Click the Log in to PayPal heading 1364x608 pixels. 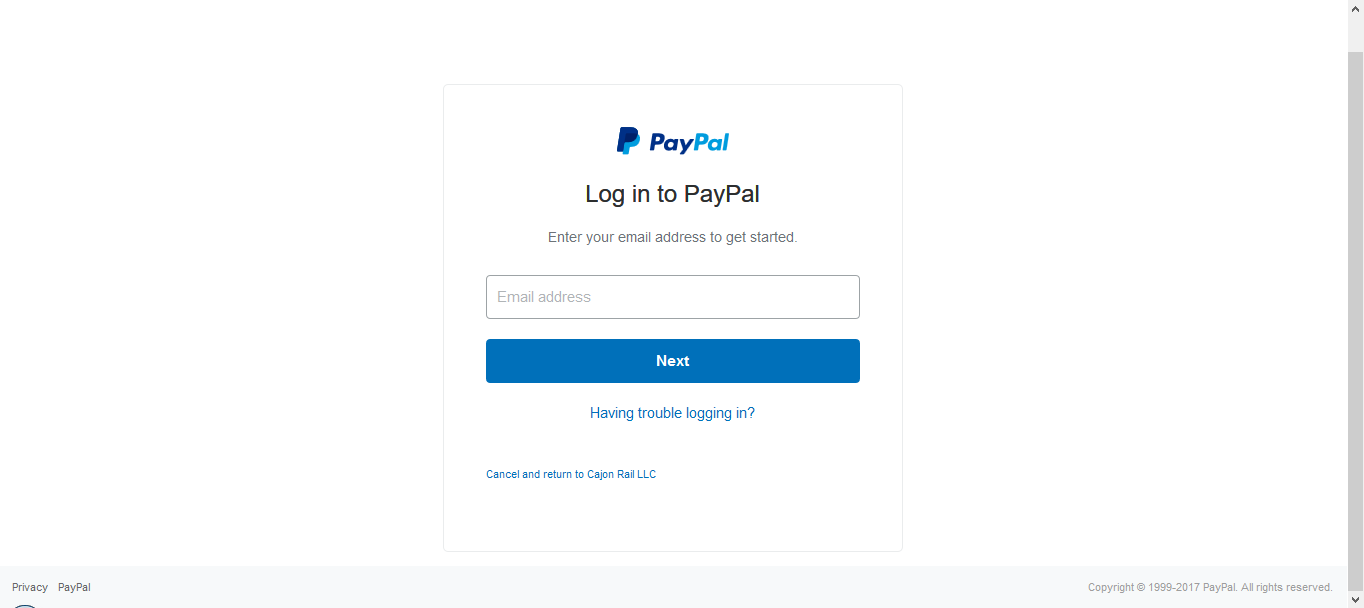(x=672, y=194)
